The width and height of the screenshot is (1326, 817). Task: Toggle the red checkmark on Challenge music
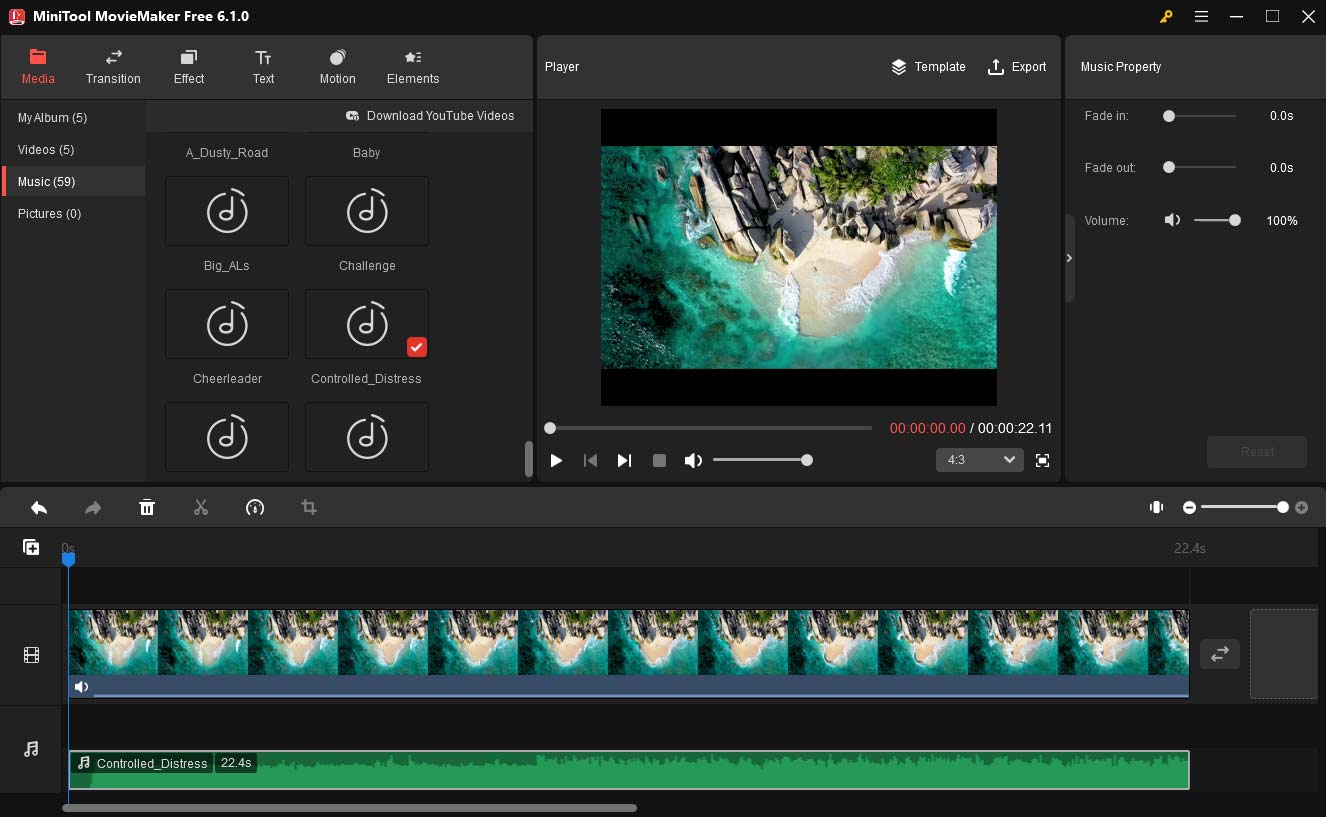click(x=417, y=347)
